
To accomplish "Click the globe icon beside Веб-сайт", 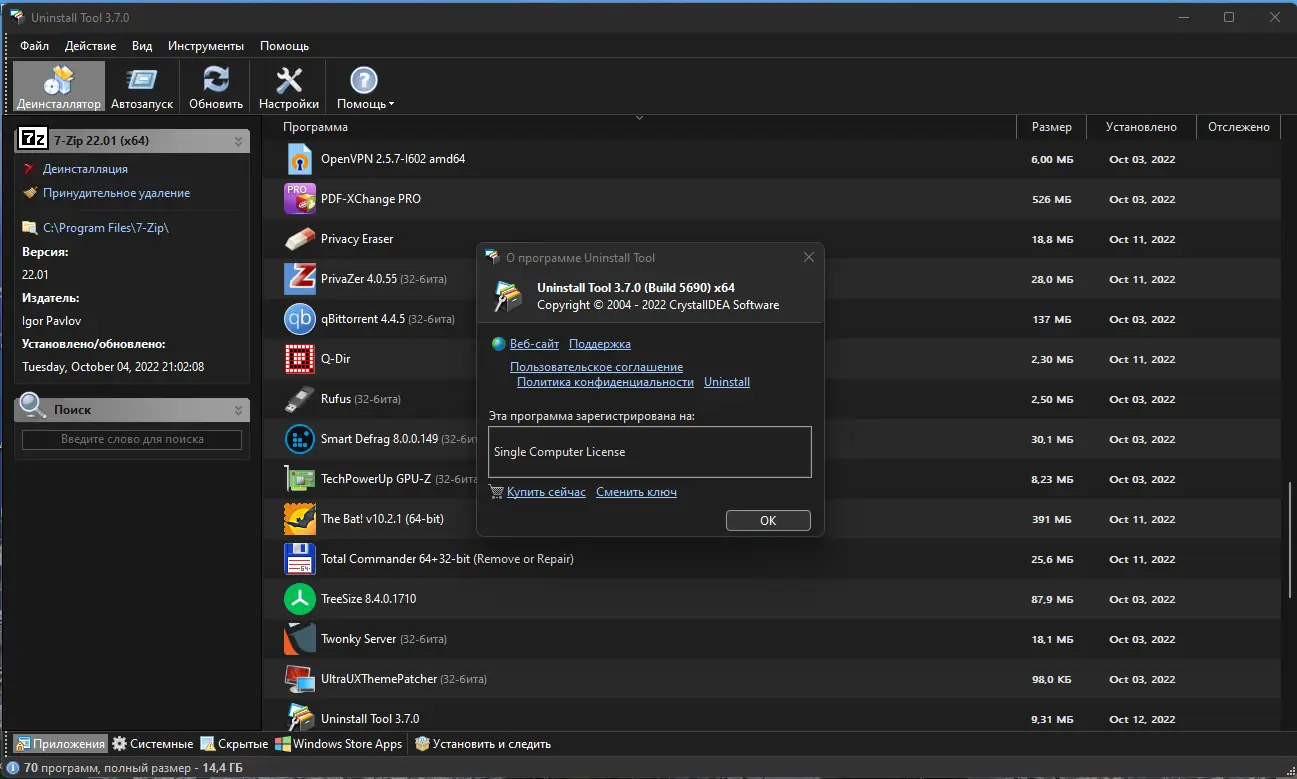I will 498,344.
